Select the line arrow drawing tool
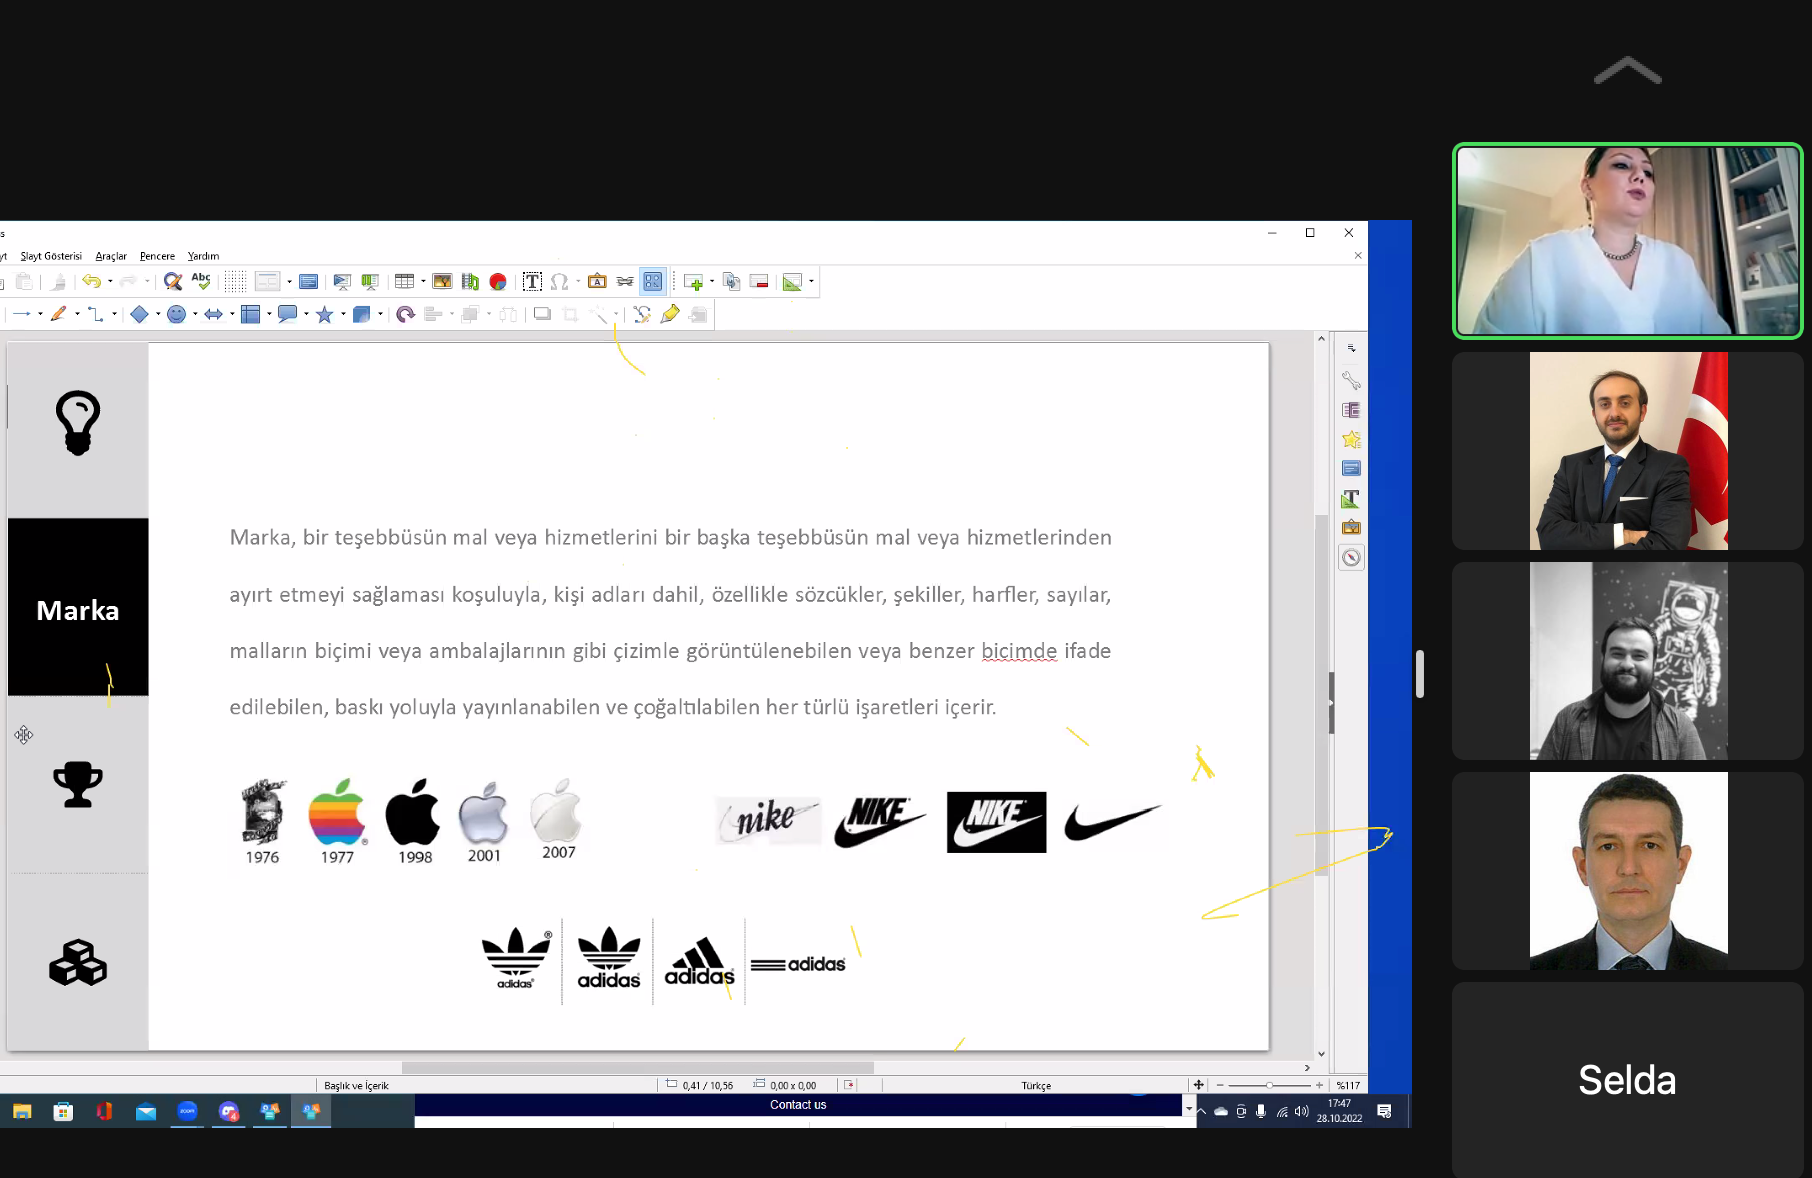Screen dimensions: 1812x1178 click(22, 314)
